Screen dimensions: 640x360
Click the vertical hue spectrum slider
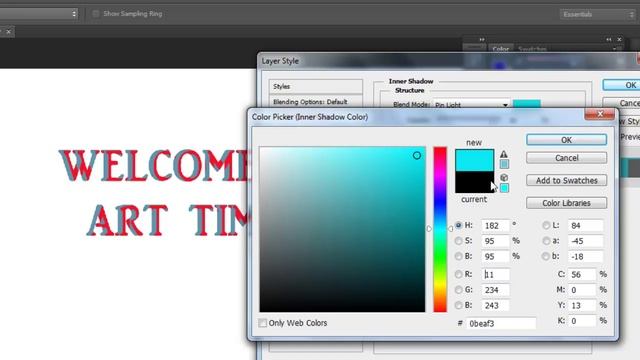point(440,229)
